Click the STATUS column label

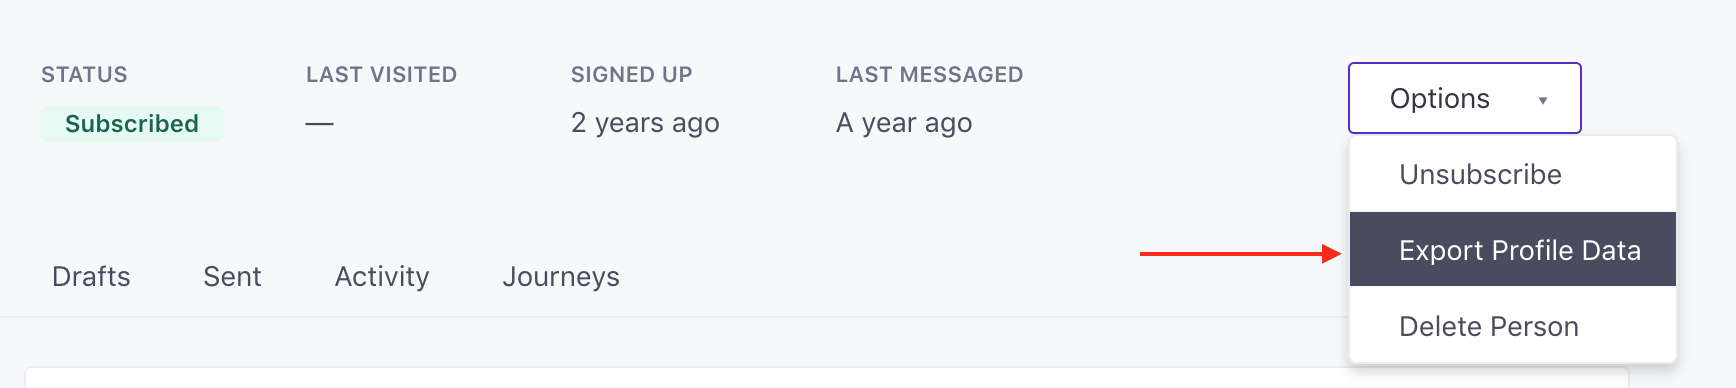[x=84, y=74]
